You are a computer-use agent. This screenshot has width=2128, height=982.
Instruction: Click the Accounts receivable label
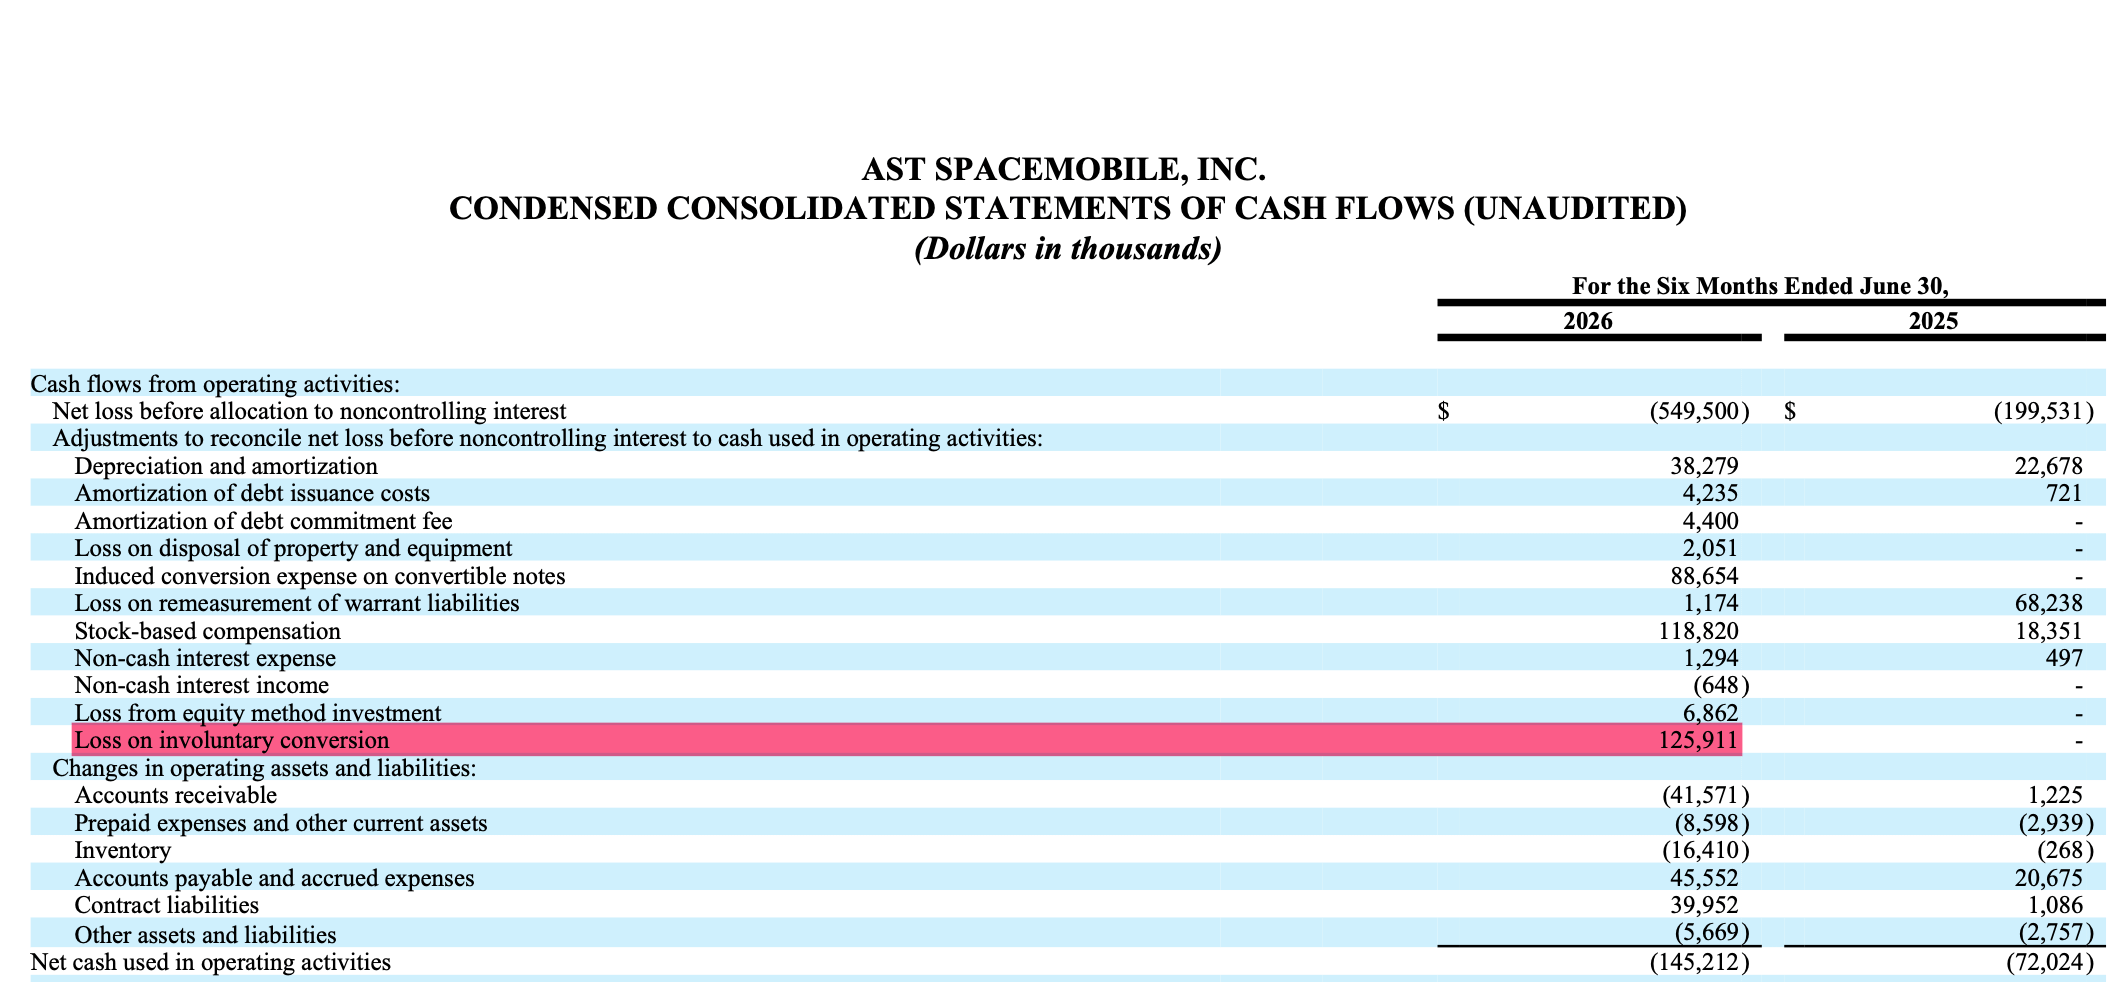175,795
